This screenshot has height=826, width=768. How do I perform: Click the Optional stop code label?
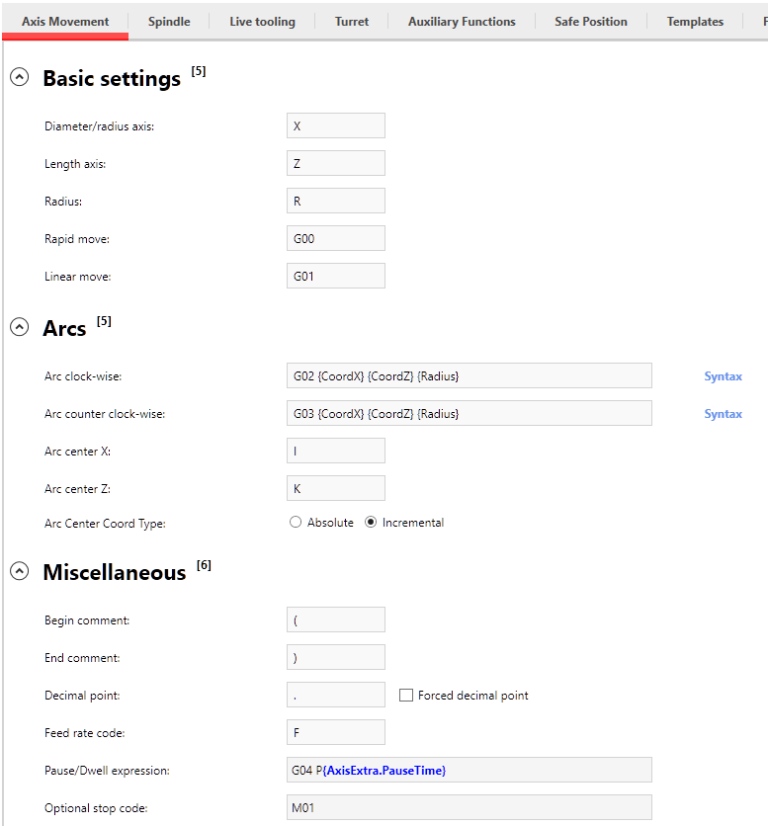point(96,808)
